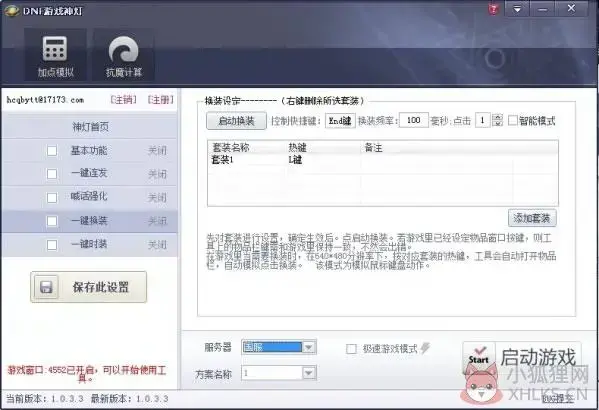Click the 关闭 status next to 一键时装
This screenshot has height=410, width=599.
pos(157,245)
